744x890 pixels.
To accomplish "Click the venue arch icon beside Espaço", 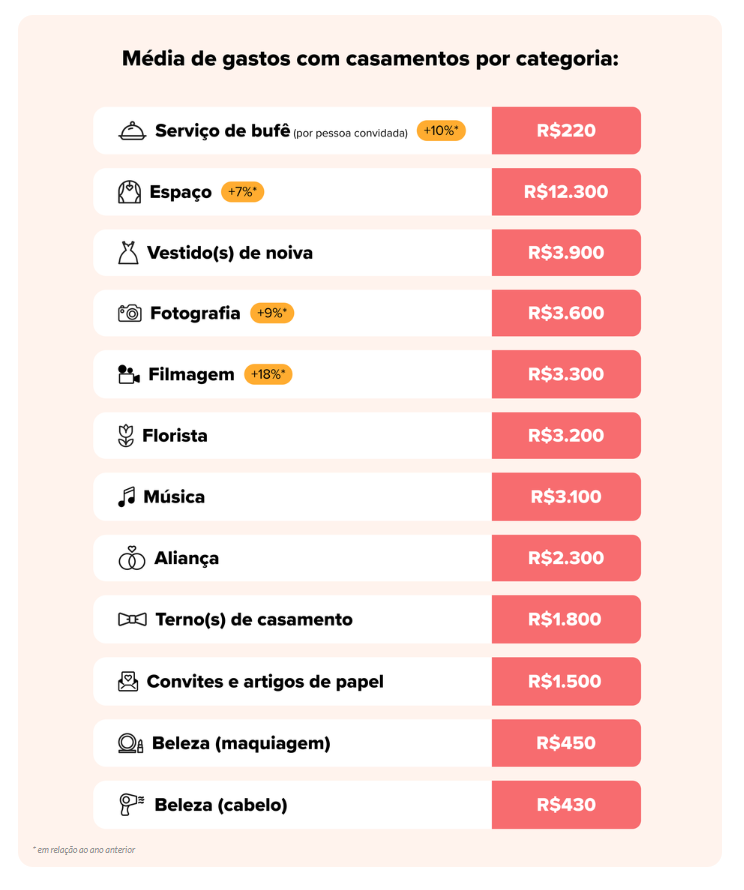I will click(x=130, y=192).
